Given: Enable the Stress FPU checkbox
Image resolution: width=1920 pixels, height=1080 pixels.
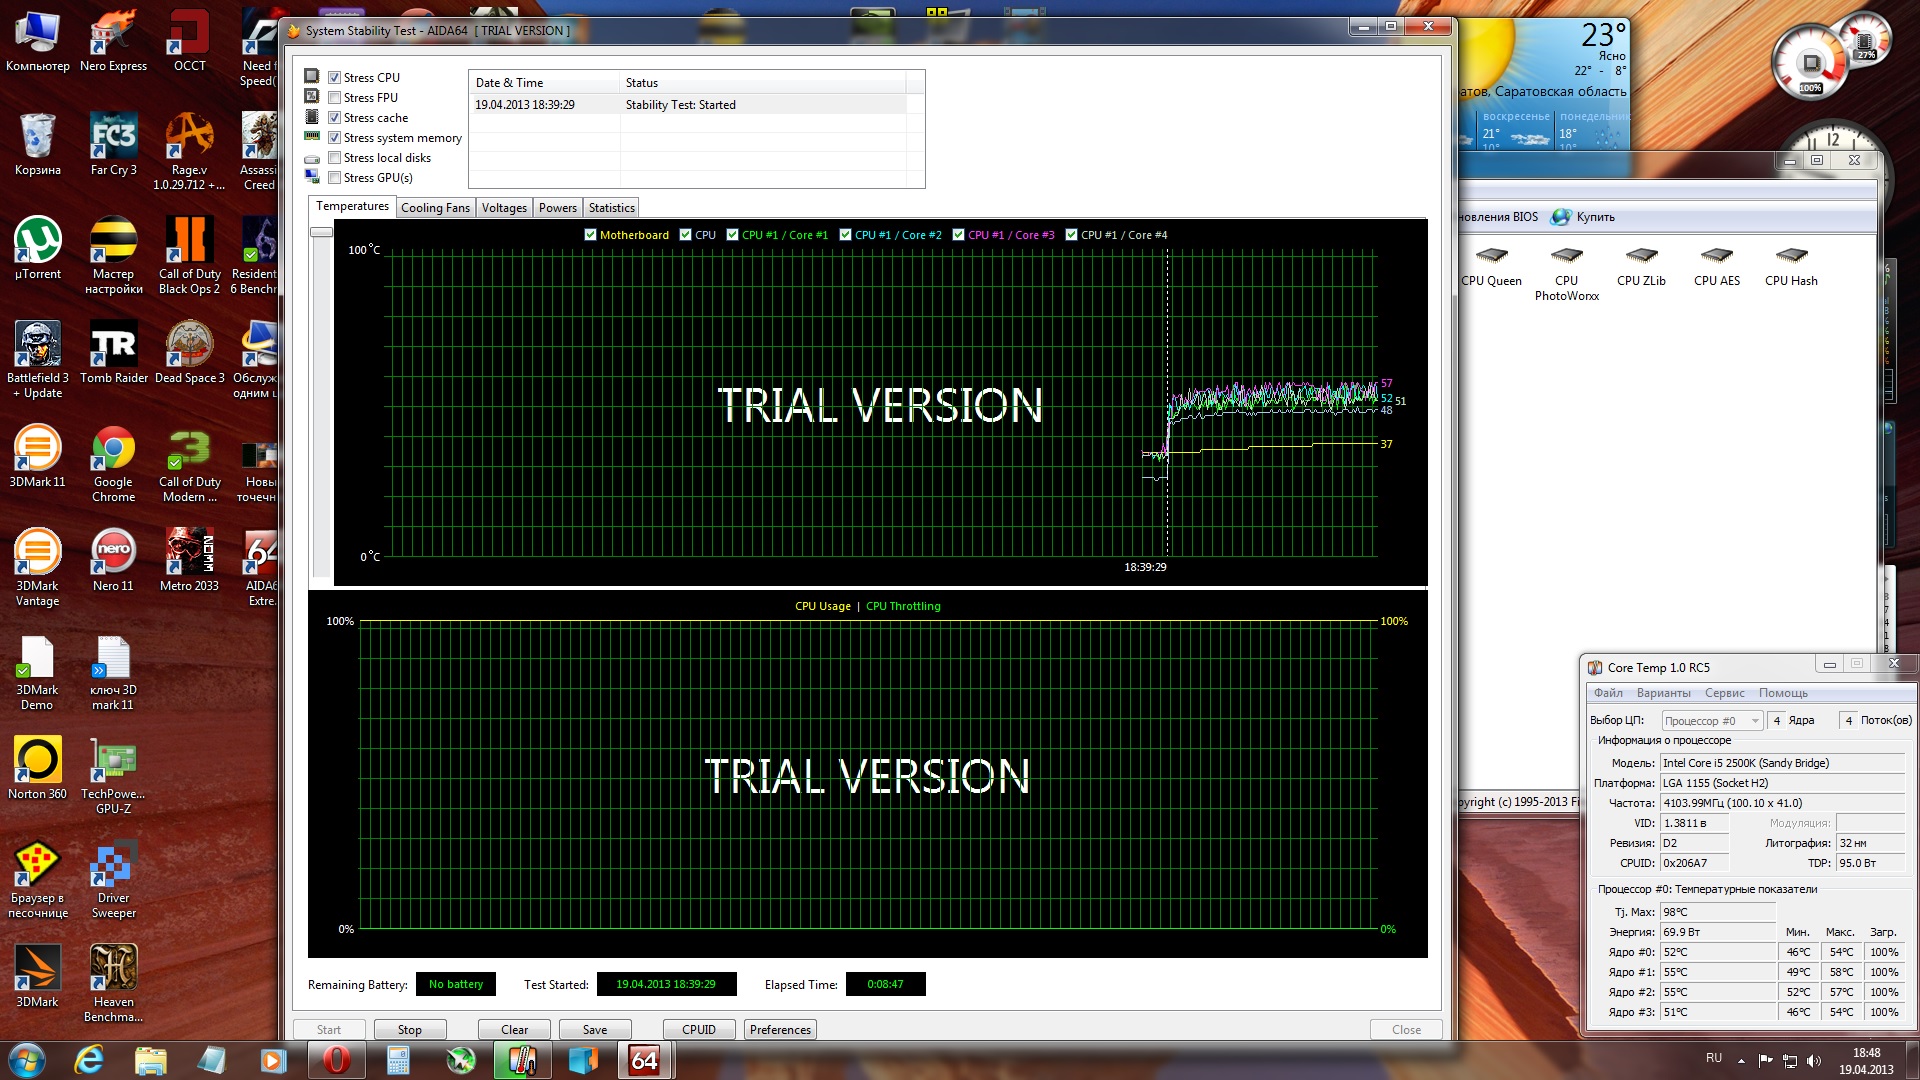Looking at the screenshot, I should (335, 98).
